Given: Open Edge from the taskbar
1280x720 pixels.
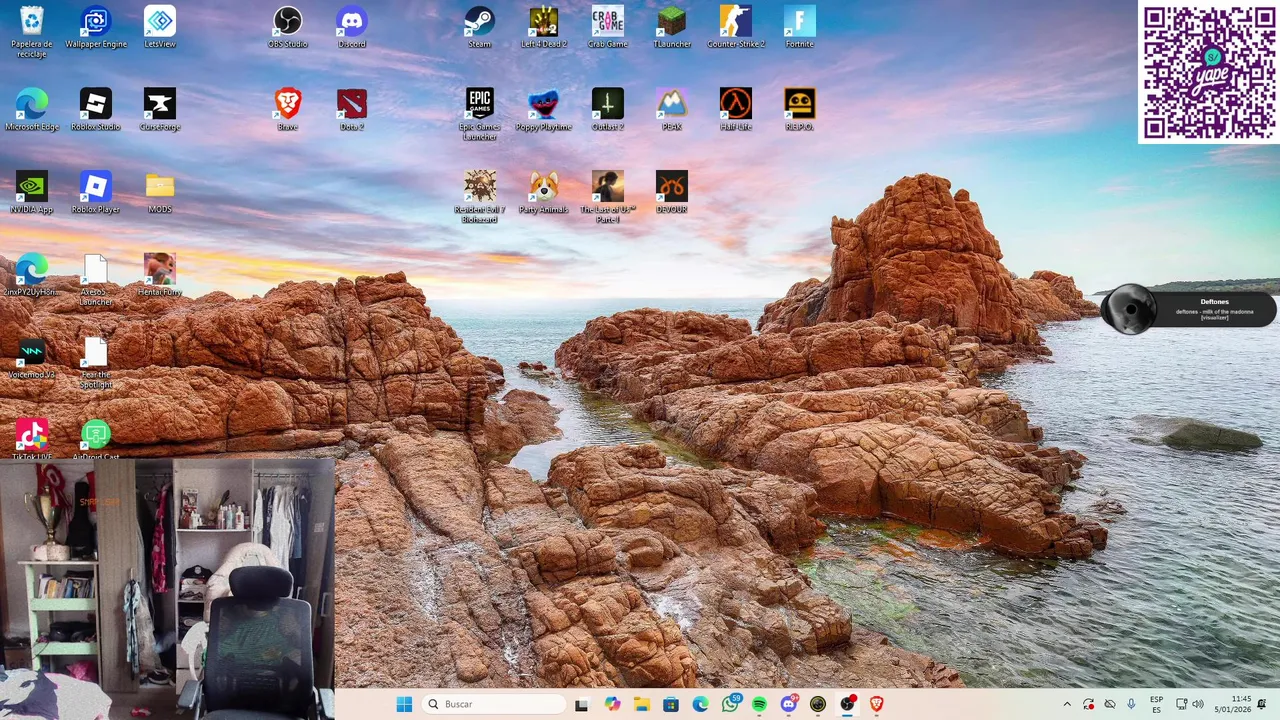Looking at the screenshot, I should (x=700, y=704).
